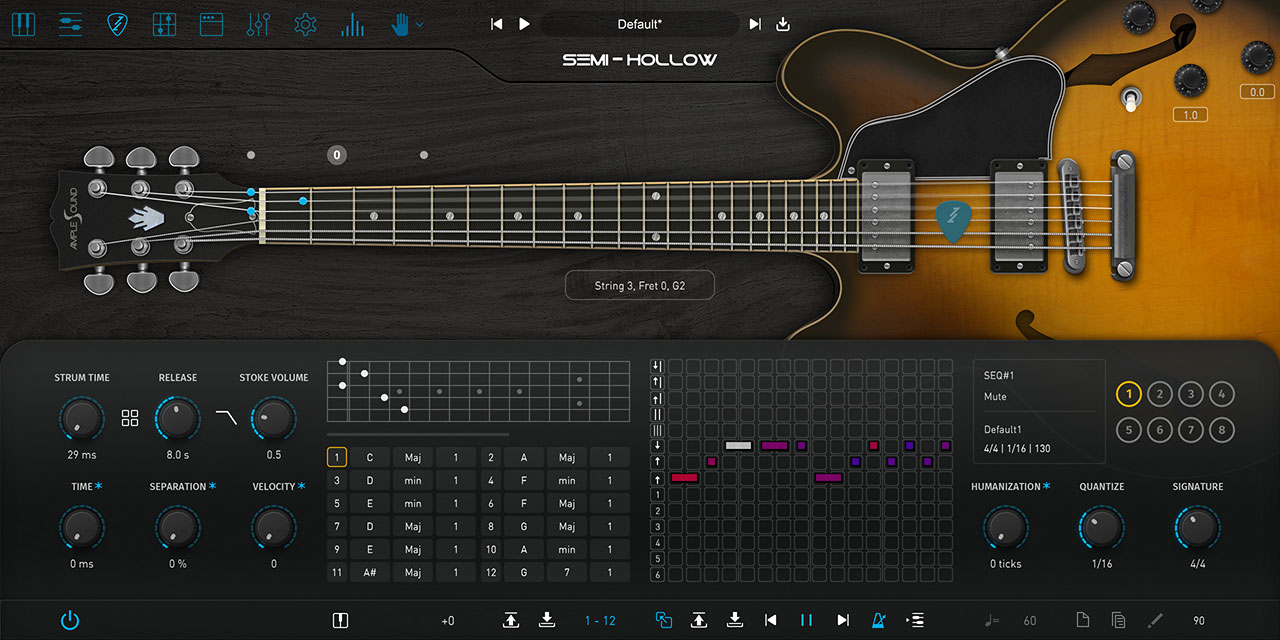Image resolution: width=1280 pixels, height=640 pixels.
Task: Click the guitar pick on the strings
Action: pos(953,220)
